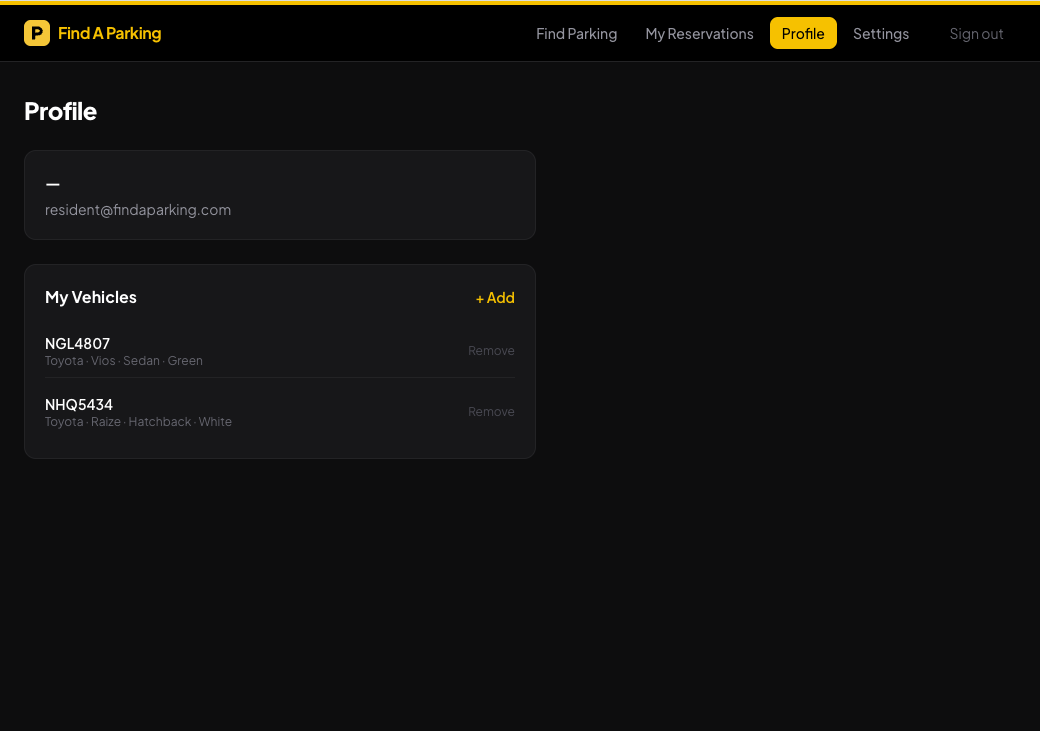The height and width of the screenshot is (731, 1040).
Task: Sign out of the account
Action: pos(976,34)
